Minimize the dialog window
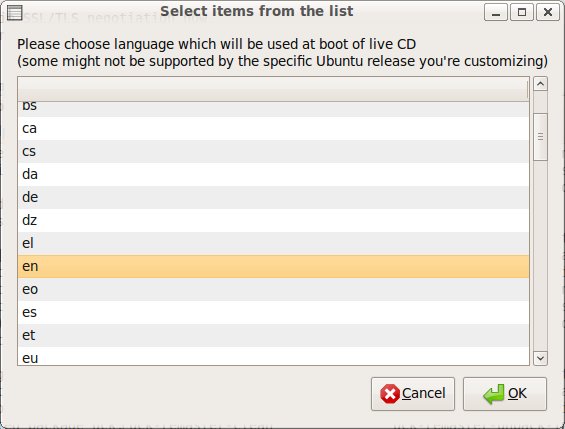The width and height of the screenshot is (565, 429). [496, 13]
